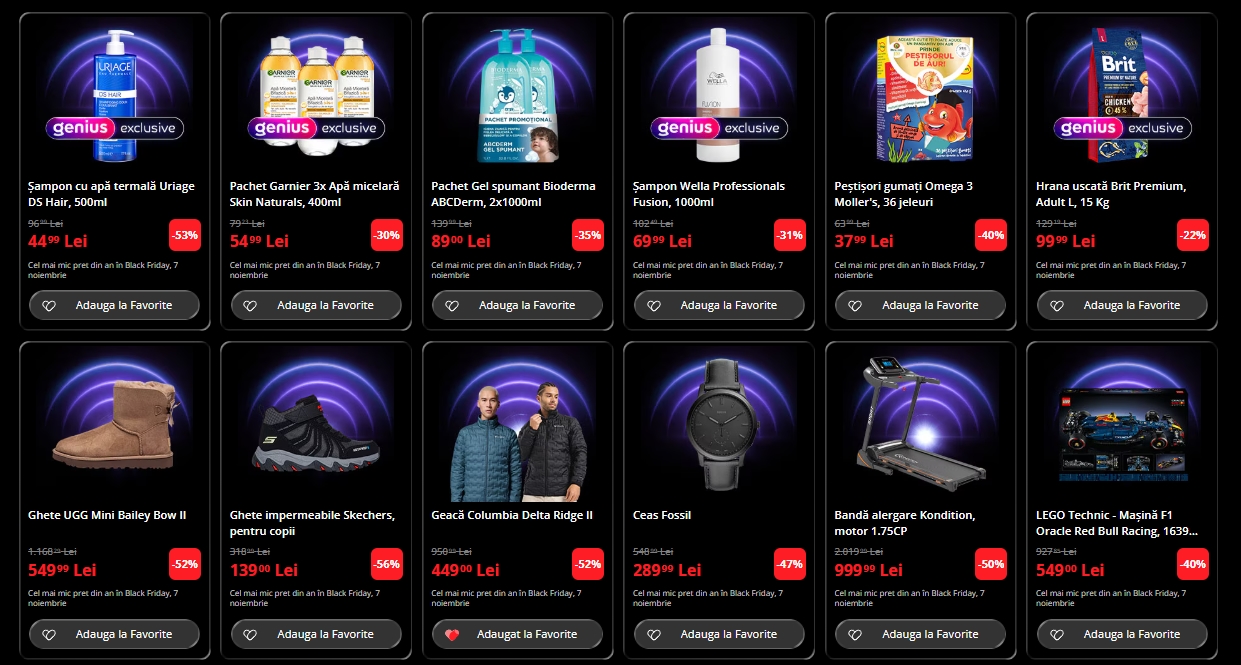Click the -56% discount badge for Skechers boots
This screenshot has width=1241, height=665.
coord(387,564)
